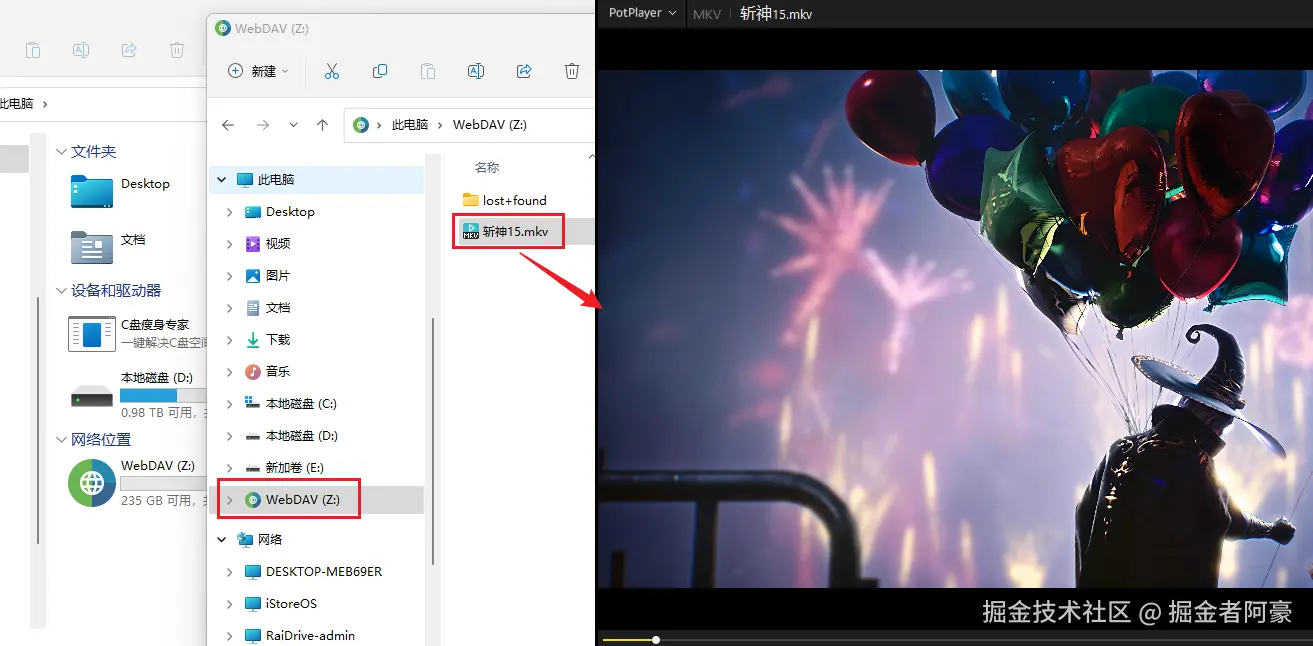Image resolution: width=1313 pixels, height=646 pixels.
Task: Select 新加卷 (E:) in navigation tree
Action: 294,468
